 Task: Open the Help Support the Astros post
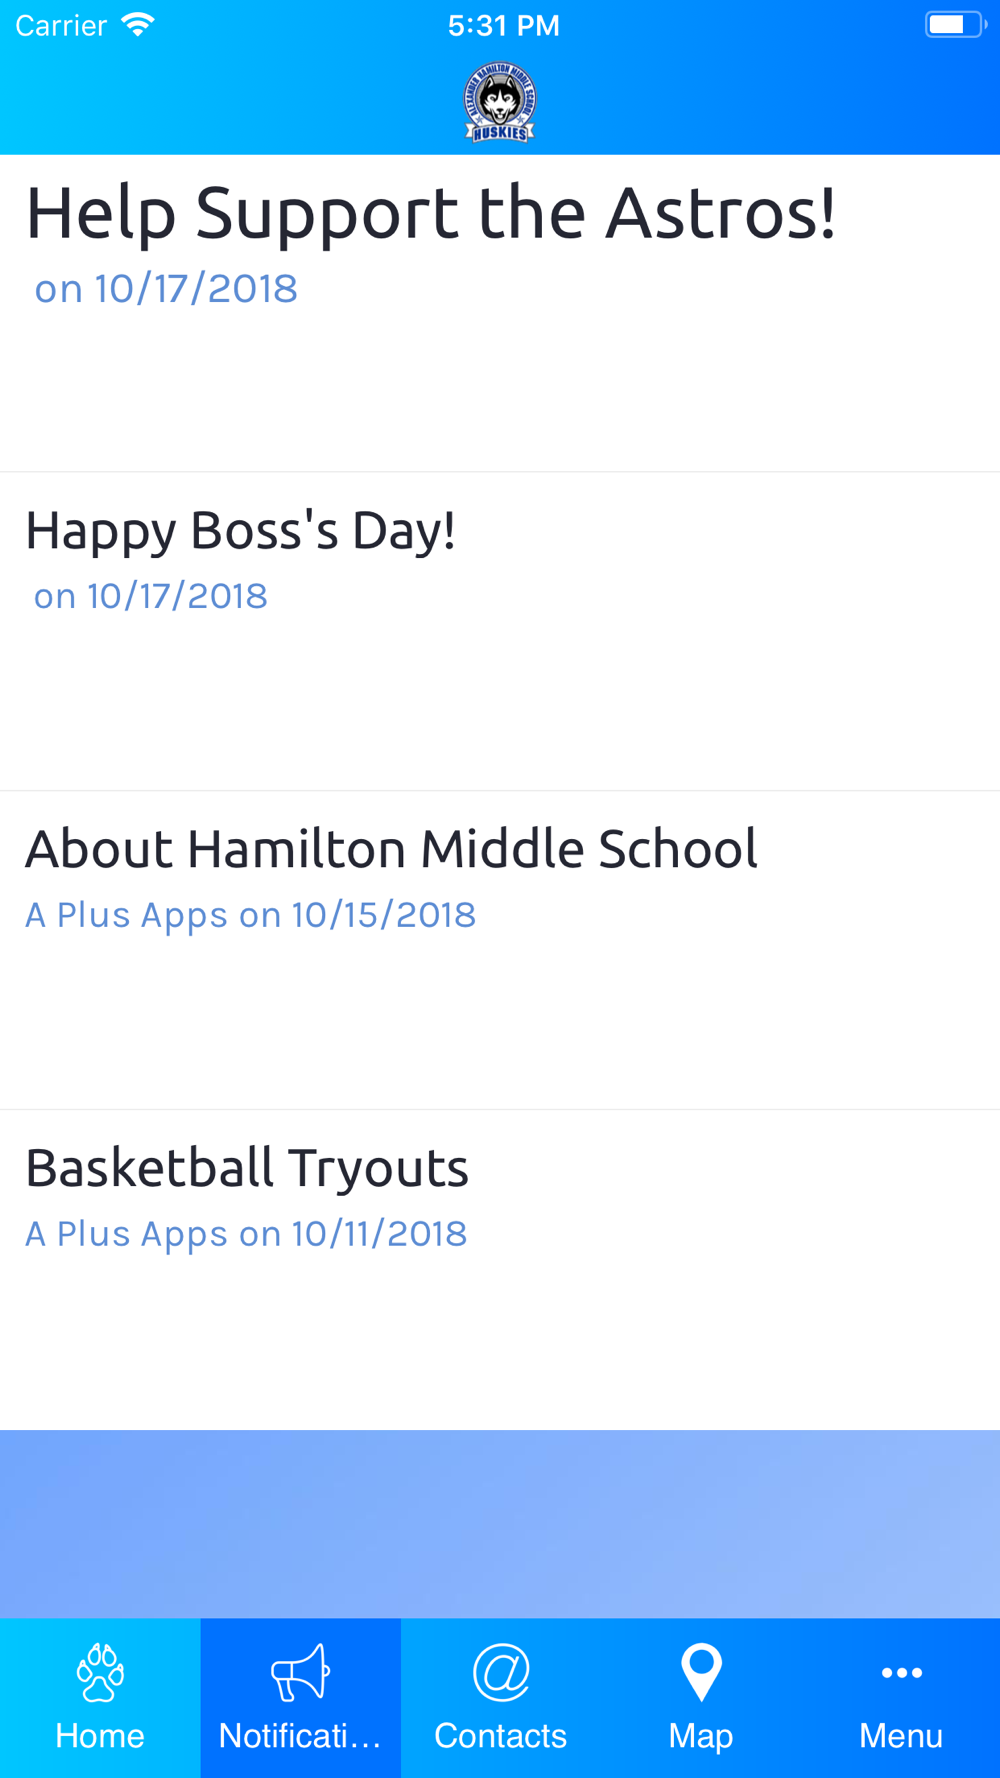(500, 313)
